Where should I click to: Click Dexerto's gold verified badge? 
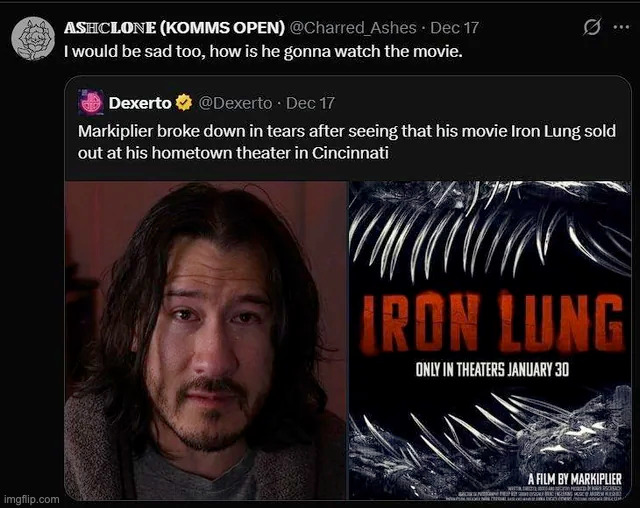coord(184,103)
